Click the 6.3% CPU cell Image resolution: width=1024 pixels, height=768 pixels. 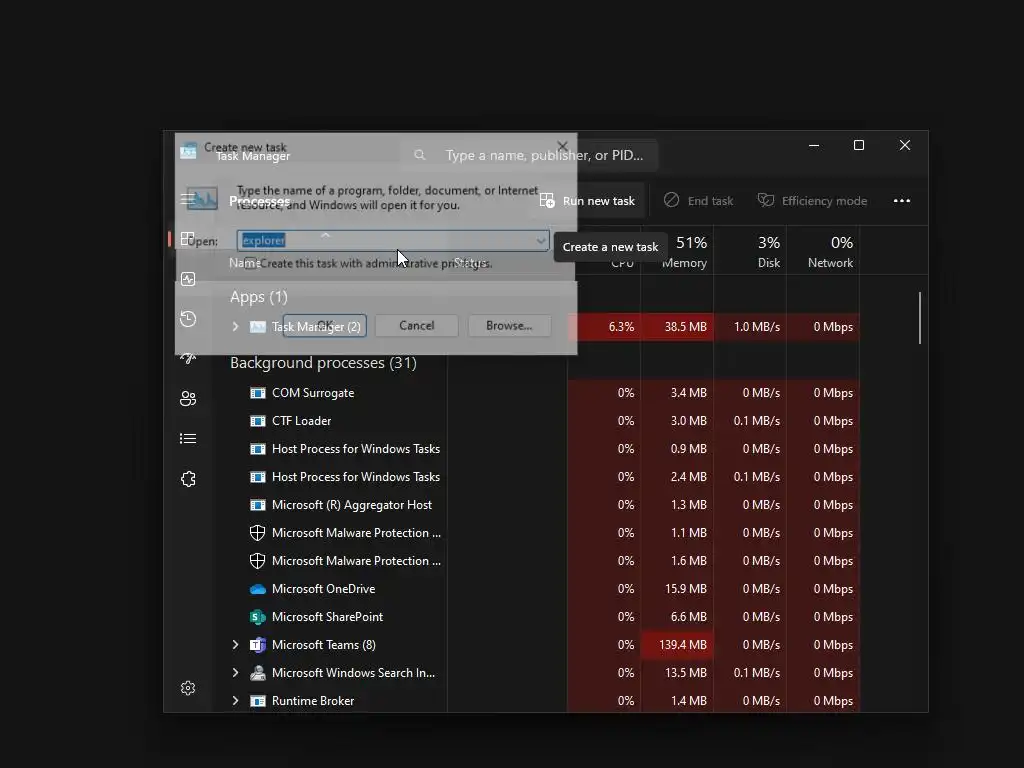[x=604, y=327]
